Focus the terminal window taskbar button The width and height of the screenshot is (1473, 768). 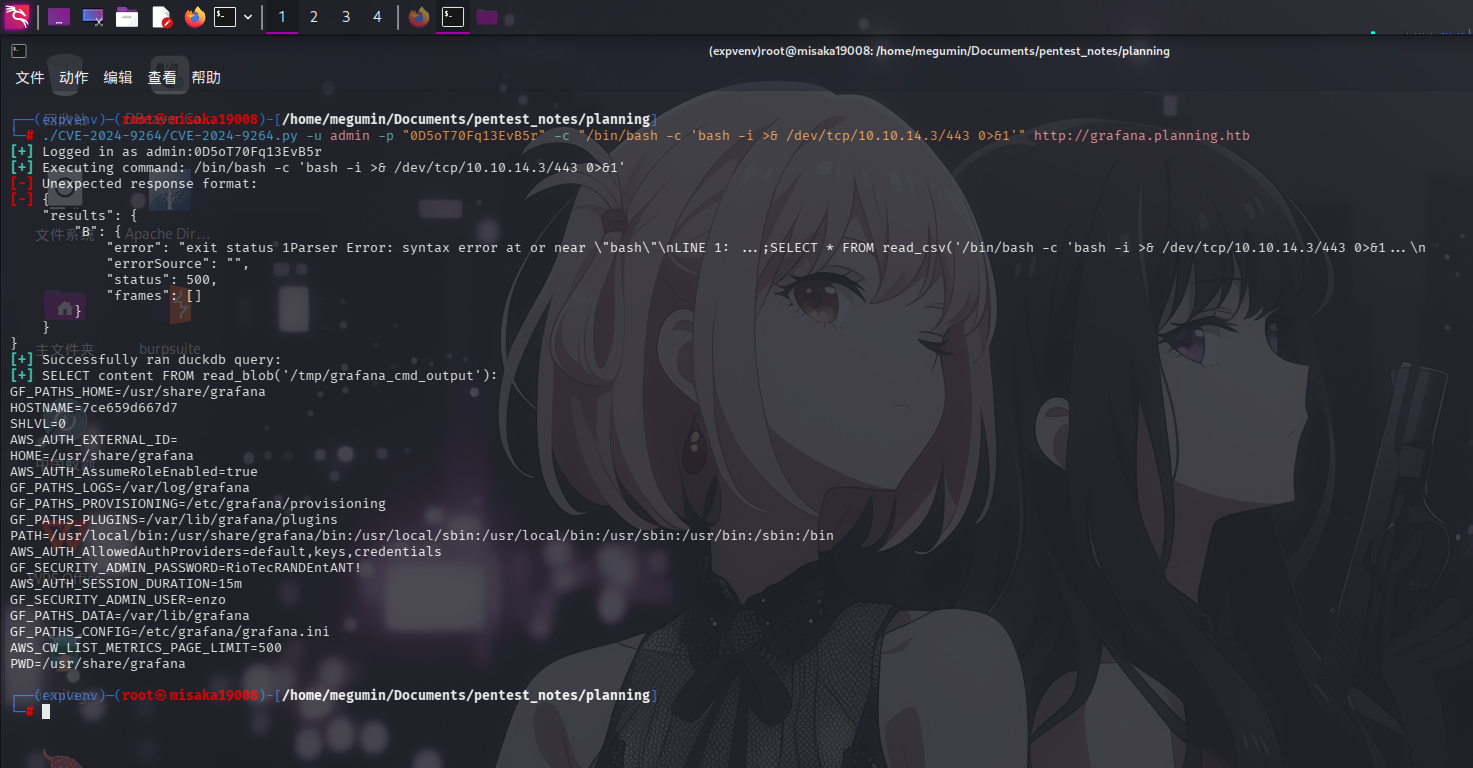(x=453, y=17)
